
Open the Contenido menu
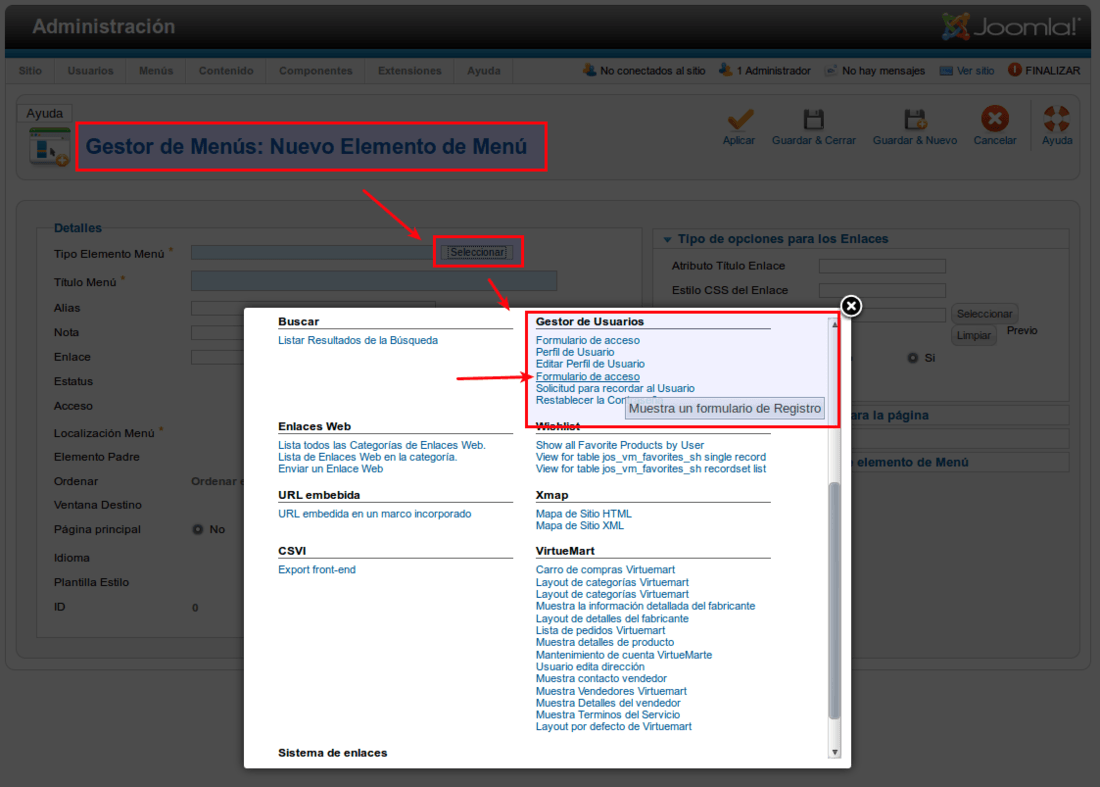[x=226, y=71]
